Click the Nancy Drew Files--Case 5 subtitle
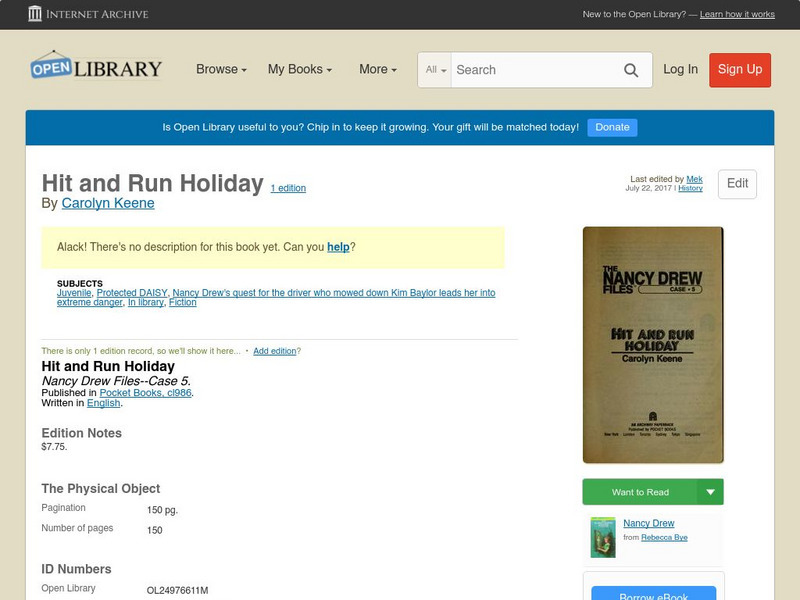This screenshot has width=800, height=600. click(x=116, y=381)
